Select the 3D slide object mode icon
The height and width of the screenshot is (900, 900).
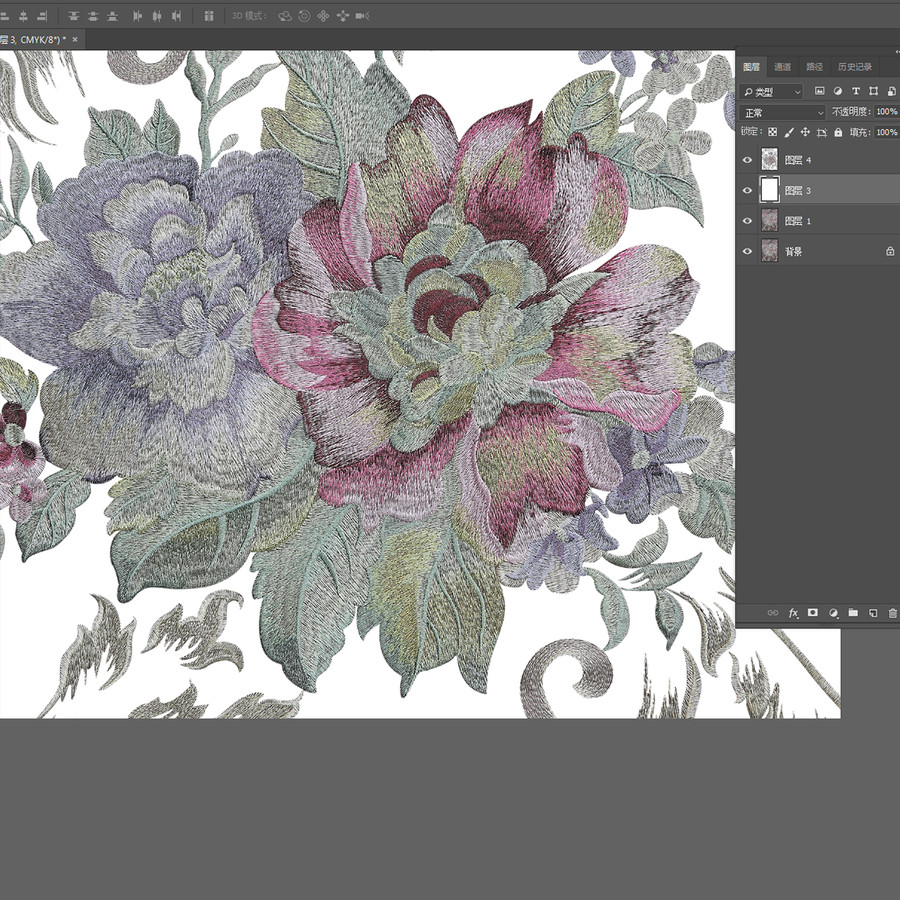(343, 16)
